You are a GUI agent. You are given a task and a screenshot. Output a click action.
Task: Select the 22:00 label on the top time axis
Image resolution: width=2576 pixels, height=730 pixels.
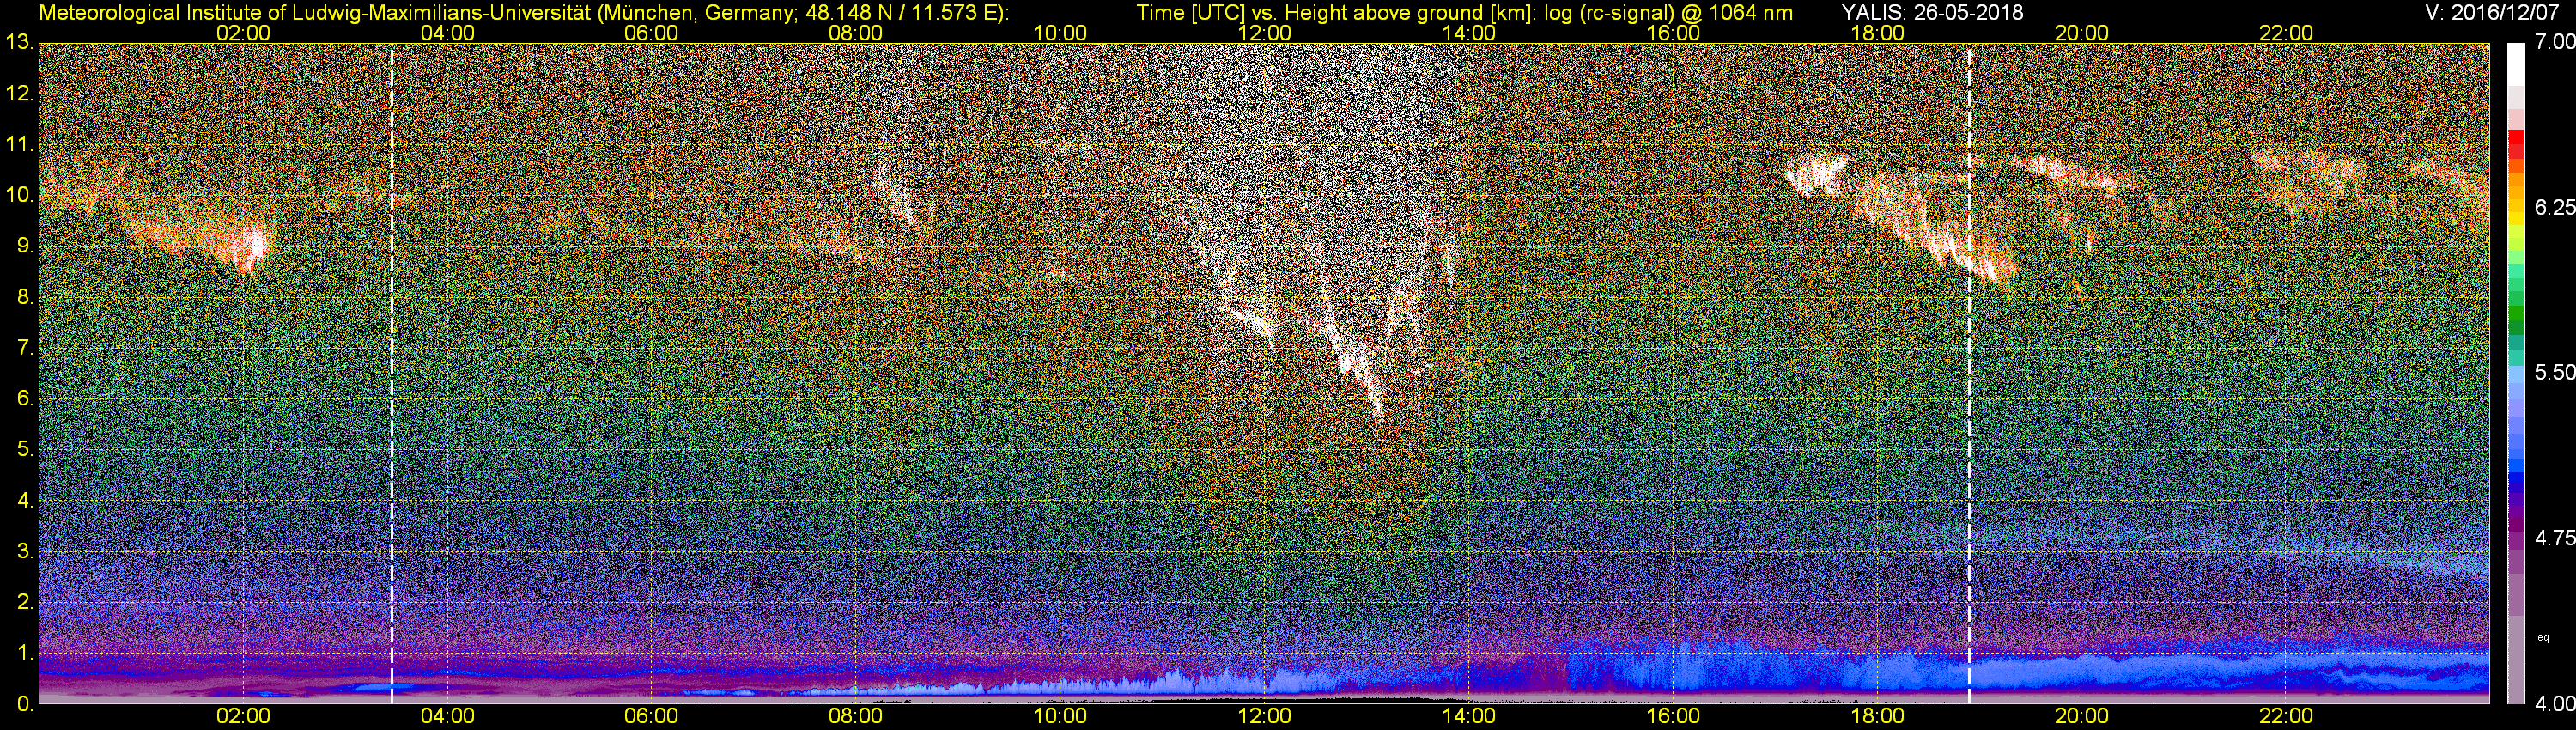[2286, 33]
